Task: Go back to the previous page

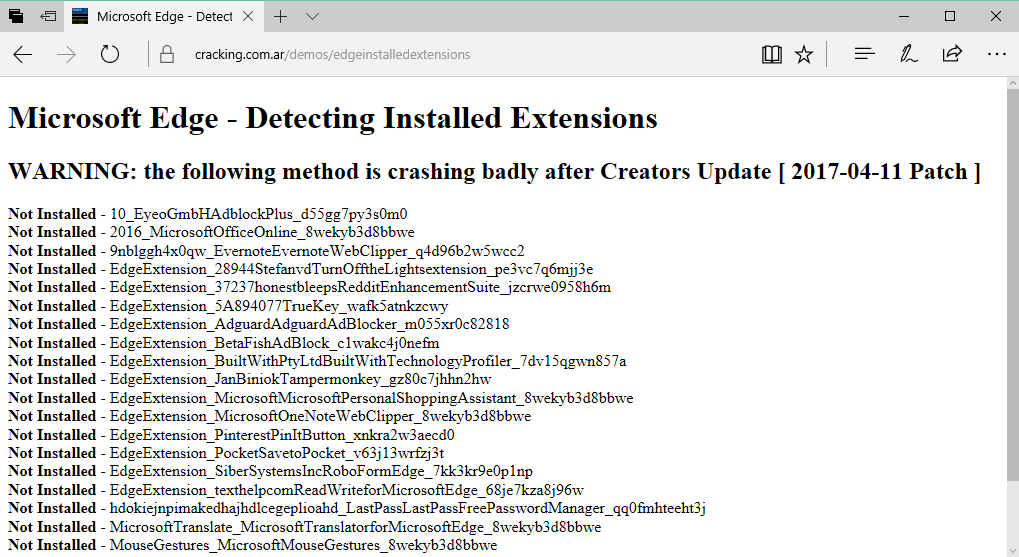Action: tap(23, 55)
